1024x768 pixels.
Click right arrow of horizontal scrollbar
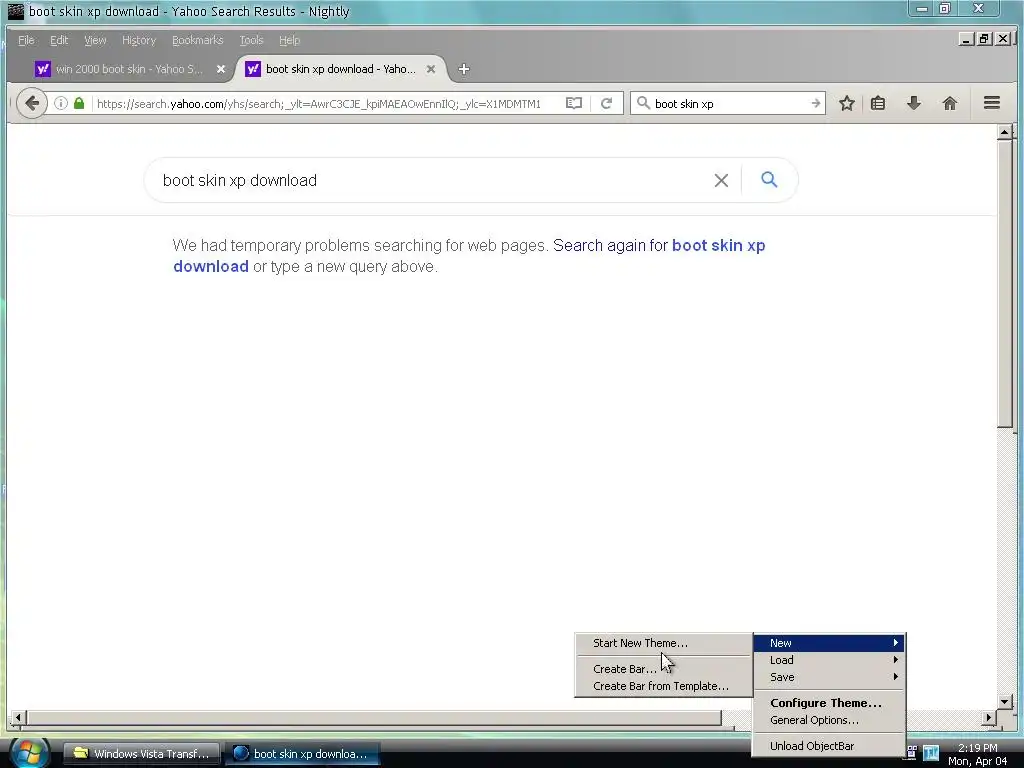pos(989,718)
